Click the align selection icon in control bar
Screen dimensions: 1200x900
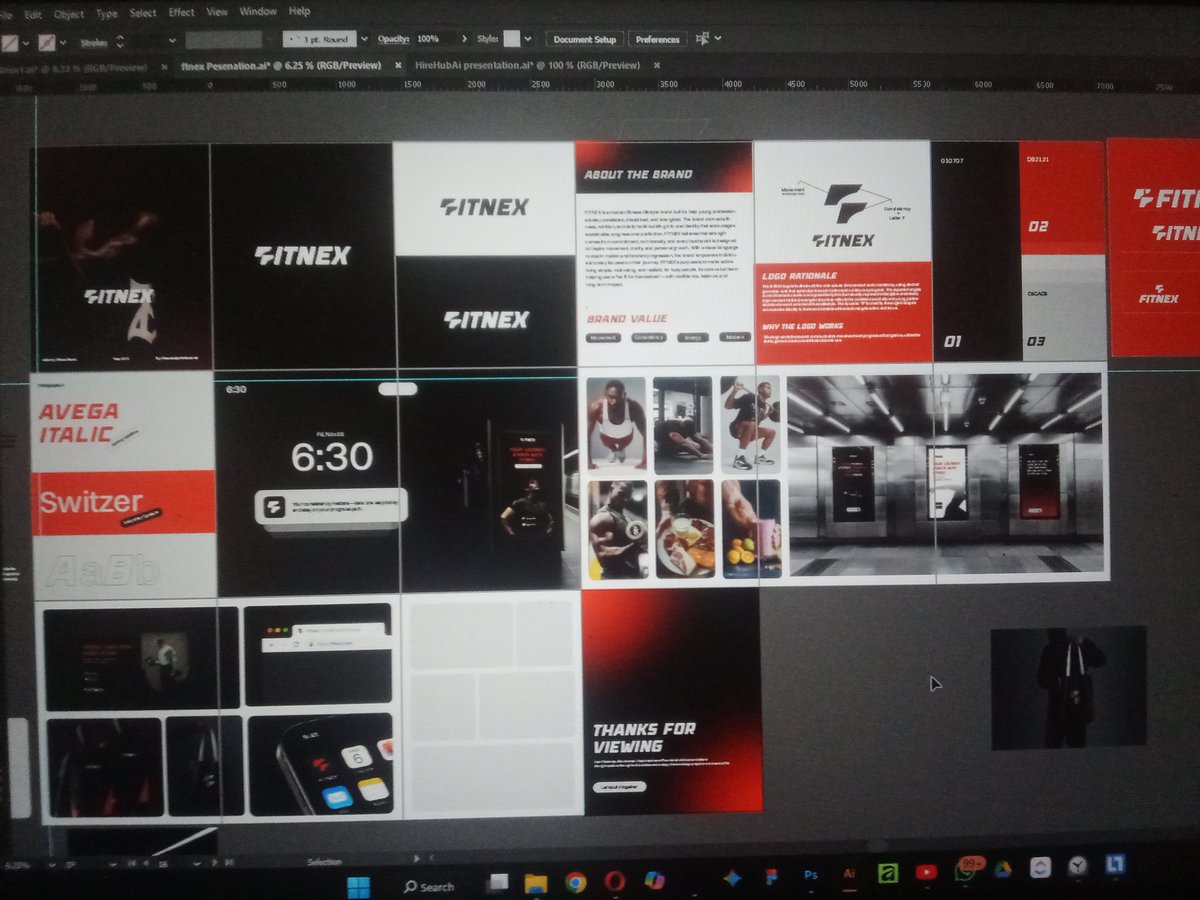[703, 38]
